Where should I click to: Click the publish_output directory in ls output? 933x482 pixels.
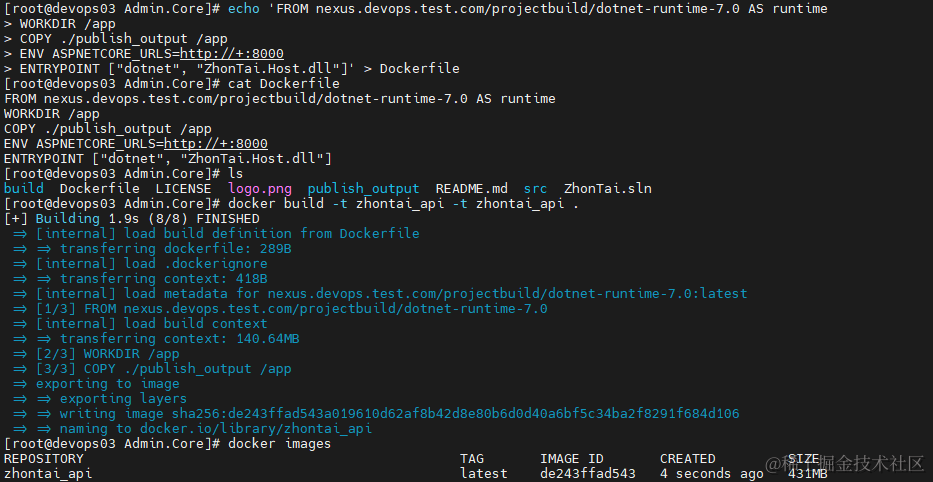tap(364, 189)
